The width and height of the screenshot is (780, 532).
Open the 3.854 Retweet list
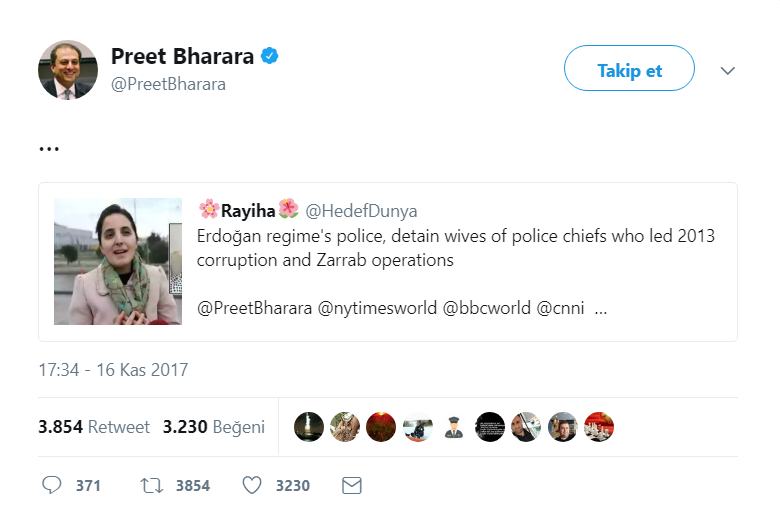tap(94, 427)
